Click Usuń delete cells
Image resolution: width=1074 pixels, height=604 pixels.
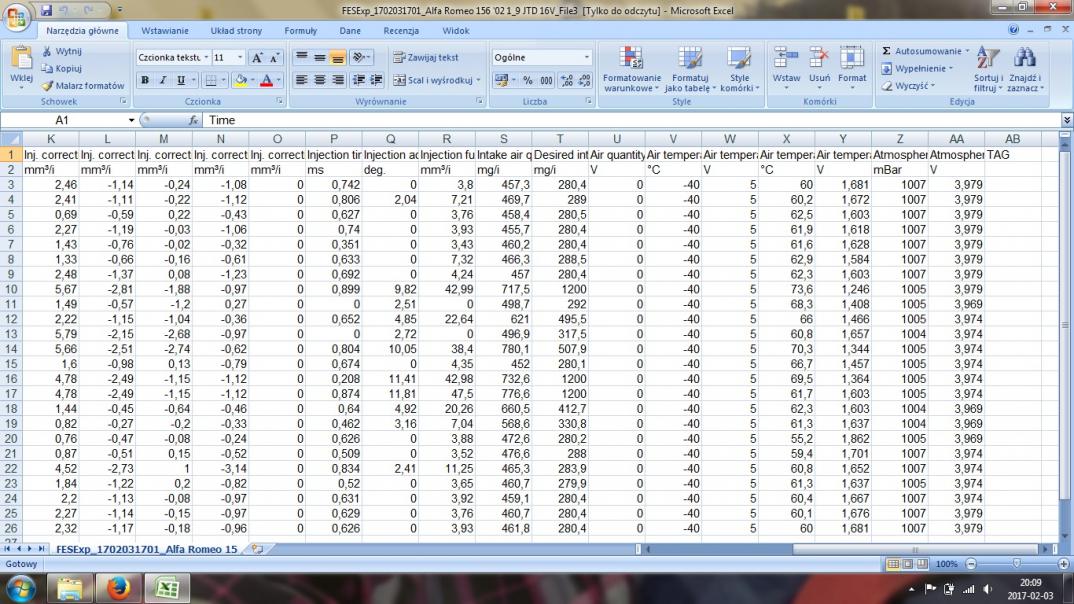[819, 68]
